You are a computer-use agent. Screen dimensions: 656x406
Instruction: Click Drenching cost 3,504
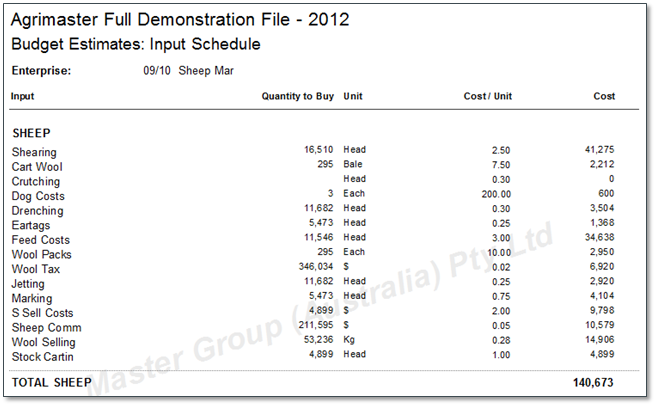pyautogui.click(x=602, y=208)
